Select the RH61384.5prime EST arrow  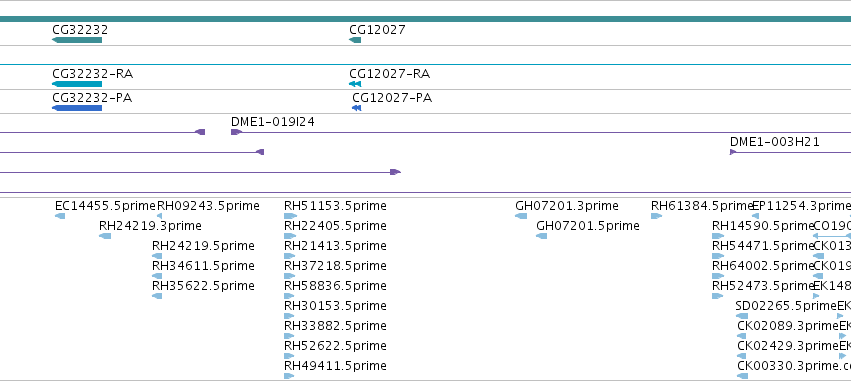coord(656,216)
